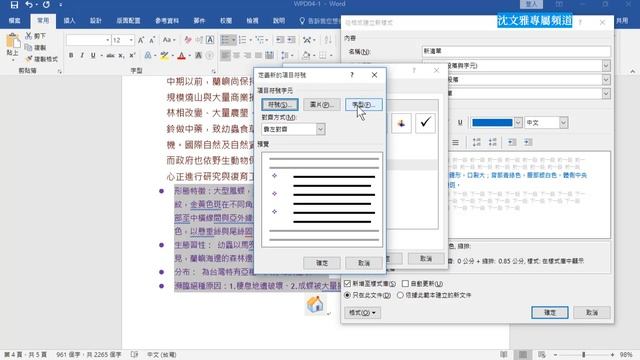Click the Decrease Indent icon in ribbon
This screenshot has height=360, width=640.
280,40
